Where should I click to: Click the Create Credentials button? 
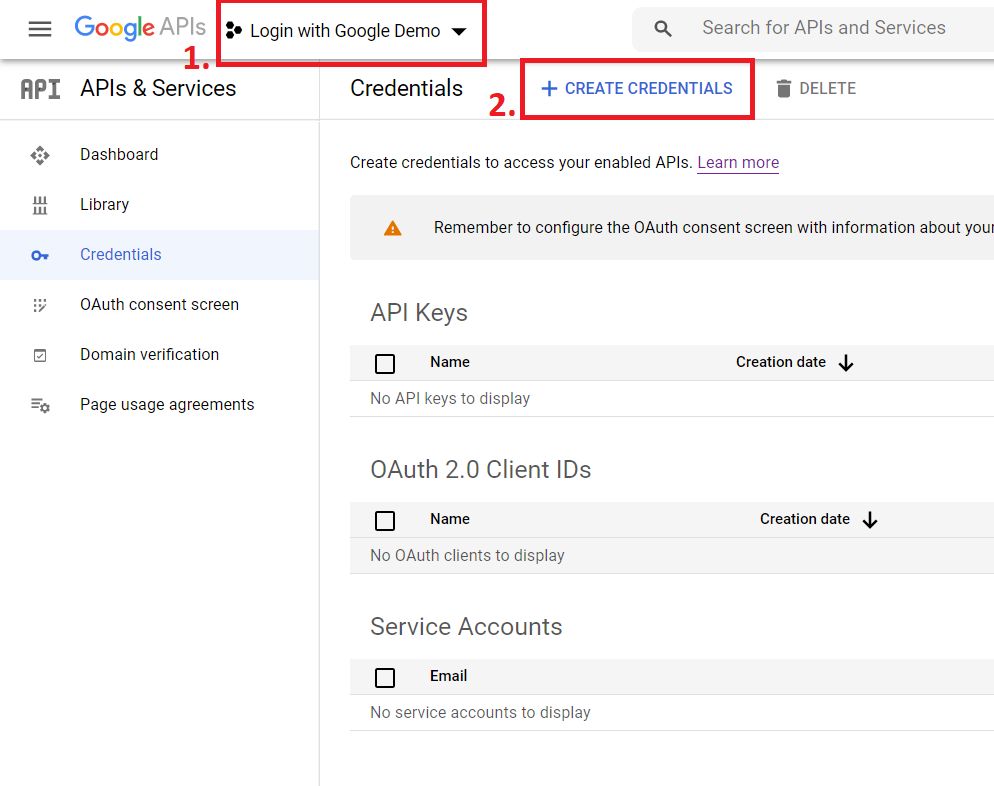click(637, 89)
